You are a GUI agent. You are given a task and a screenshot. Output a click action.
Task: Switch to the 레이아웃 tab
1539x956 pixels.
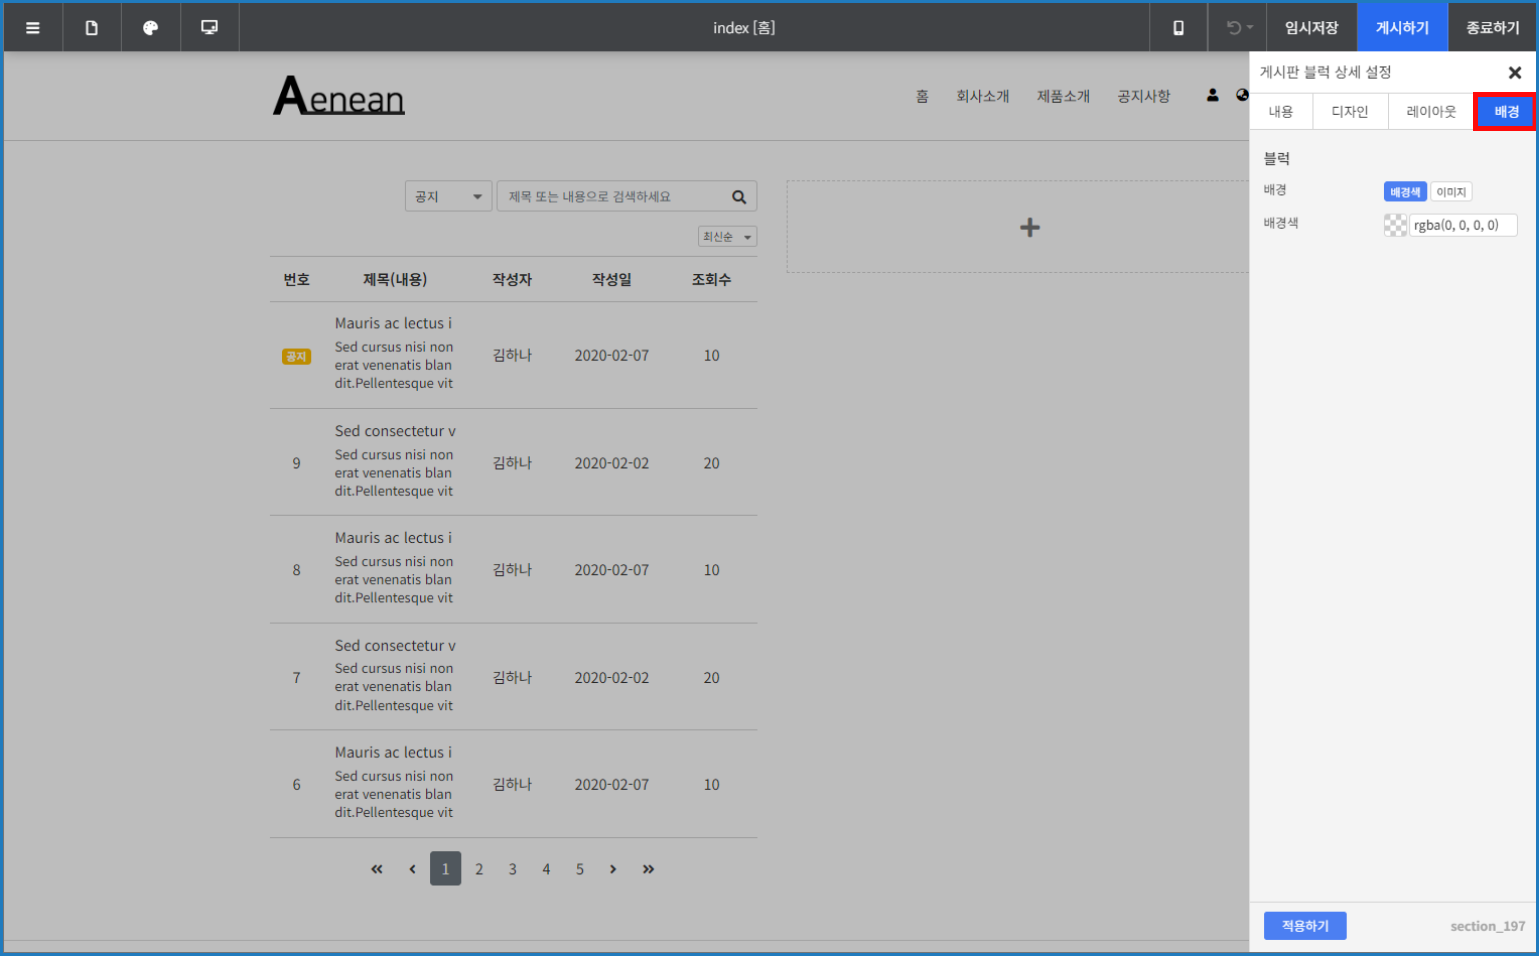(x=1430, y=112)
